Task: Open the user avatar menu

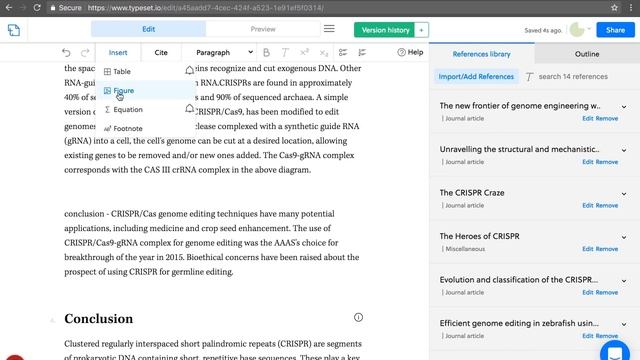Action: pos(580,29)
